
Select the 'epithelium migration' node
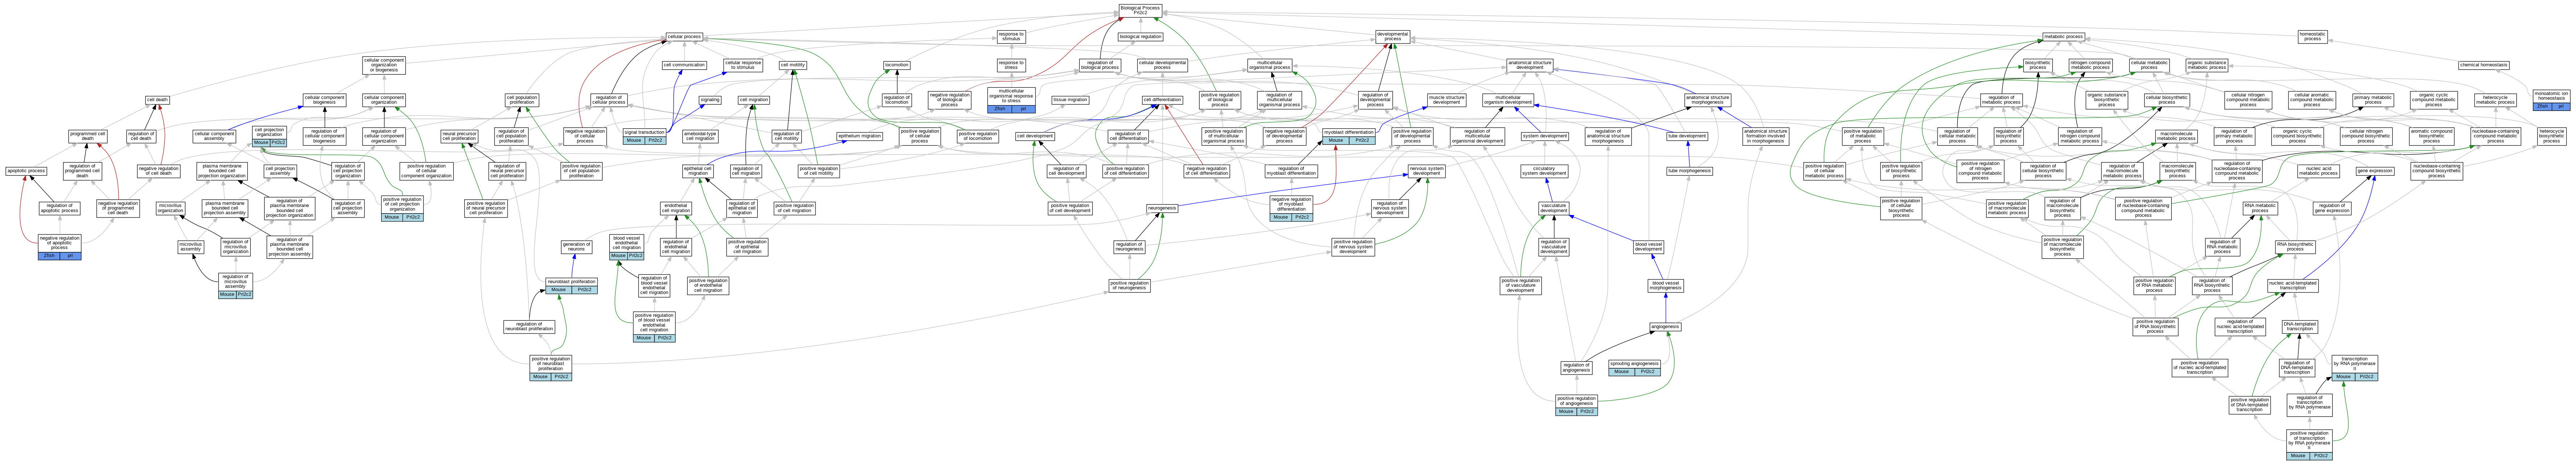[860, 136]
